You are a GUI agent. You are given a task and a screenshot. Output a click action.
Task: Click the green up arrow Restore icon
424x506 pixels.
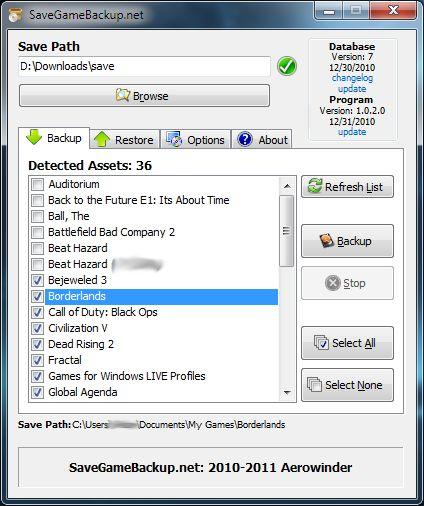102,139
